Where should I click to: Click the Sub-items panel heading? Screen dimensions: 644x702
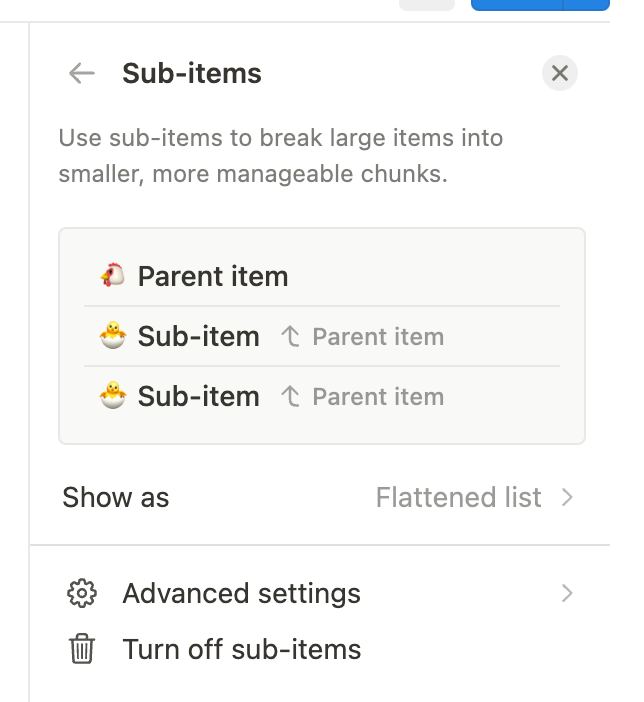point(192,73)
